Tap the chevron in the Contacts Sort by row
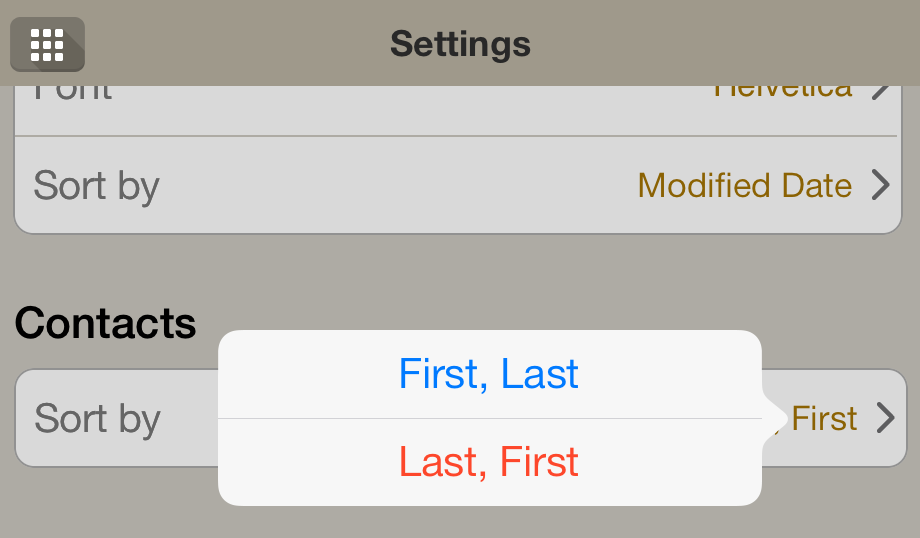The image size is (920, 538). (x=885, y=418)
